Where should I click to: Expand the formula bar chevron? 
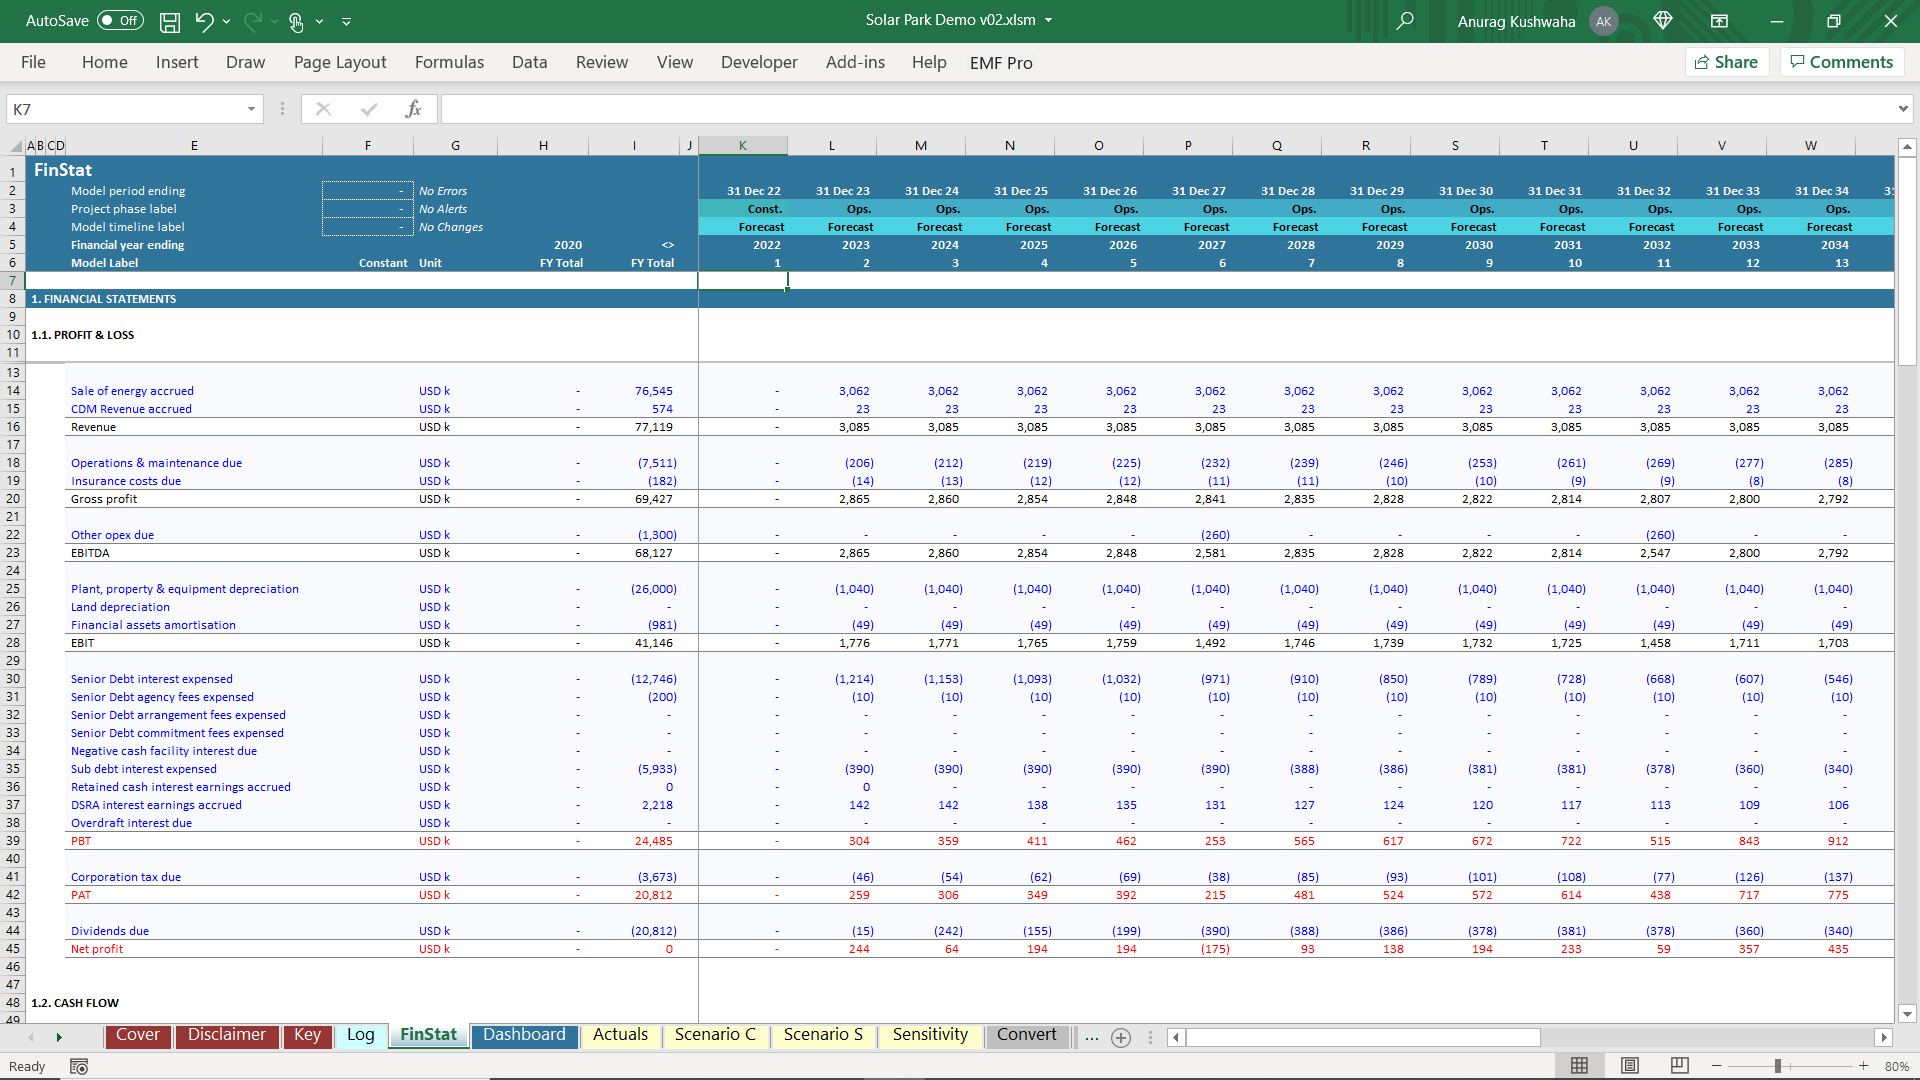click(x=1902, y=109)
